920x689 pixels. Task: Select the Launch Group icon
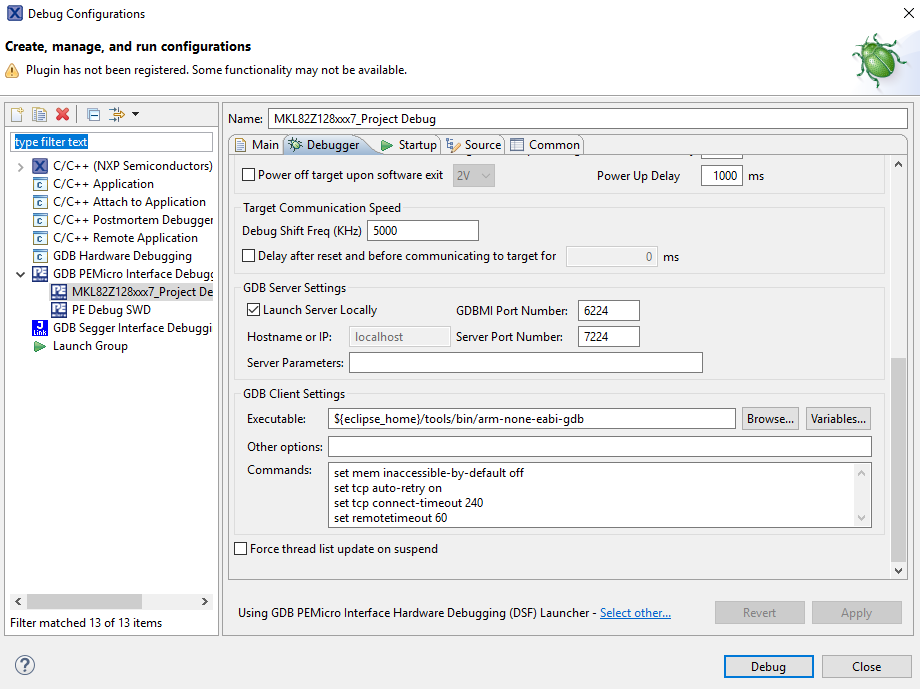click(40, 346)
